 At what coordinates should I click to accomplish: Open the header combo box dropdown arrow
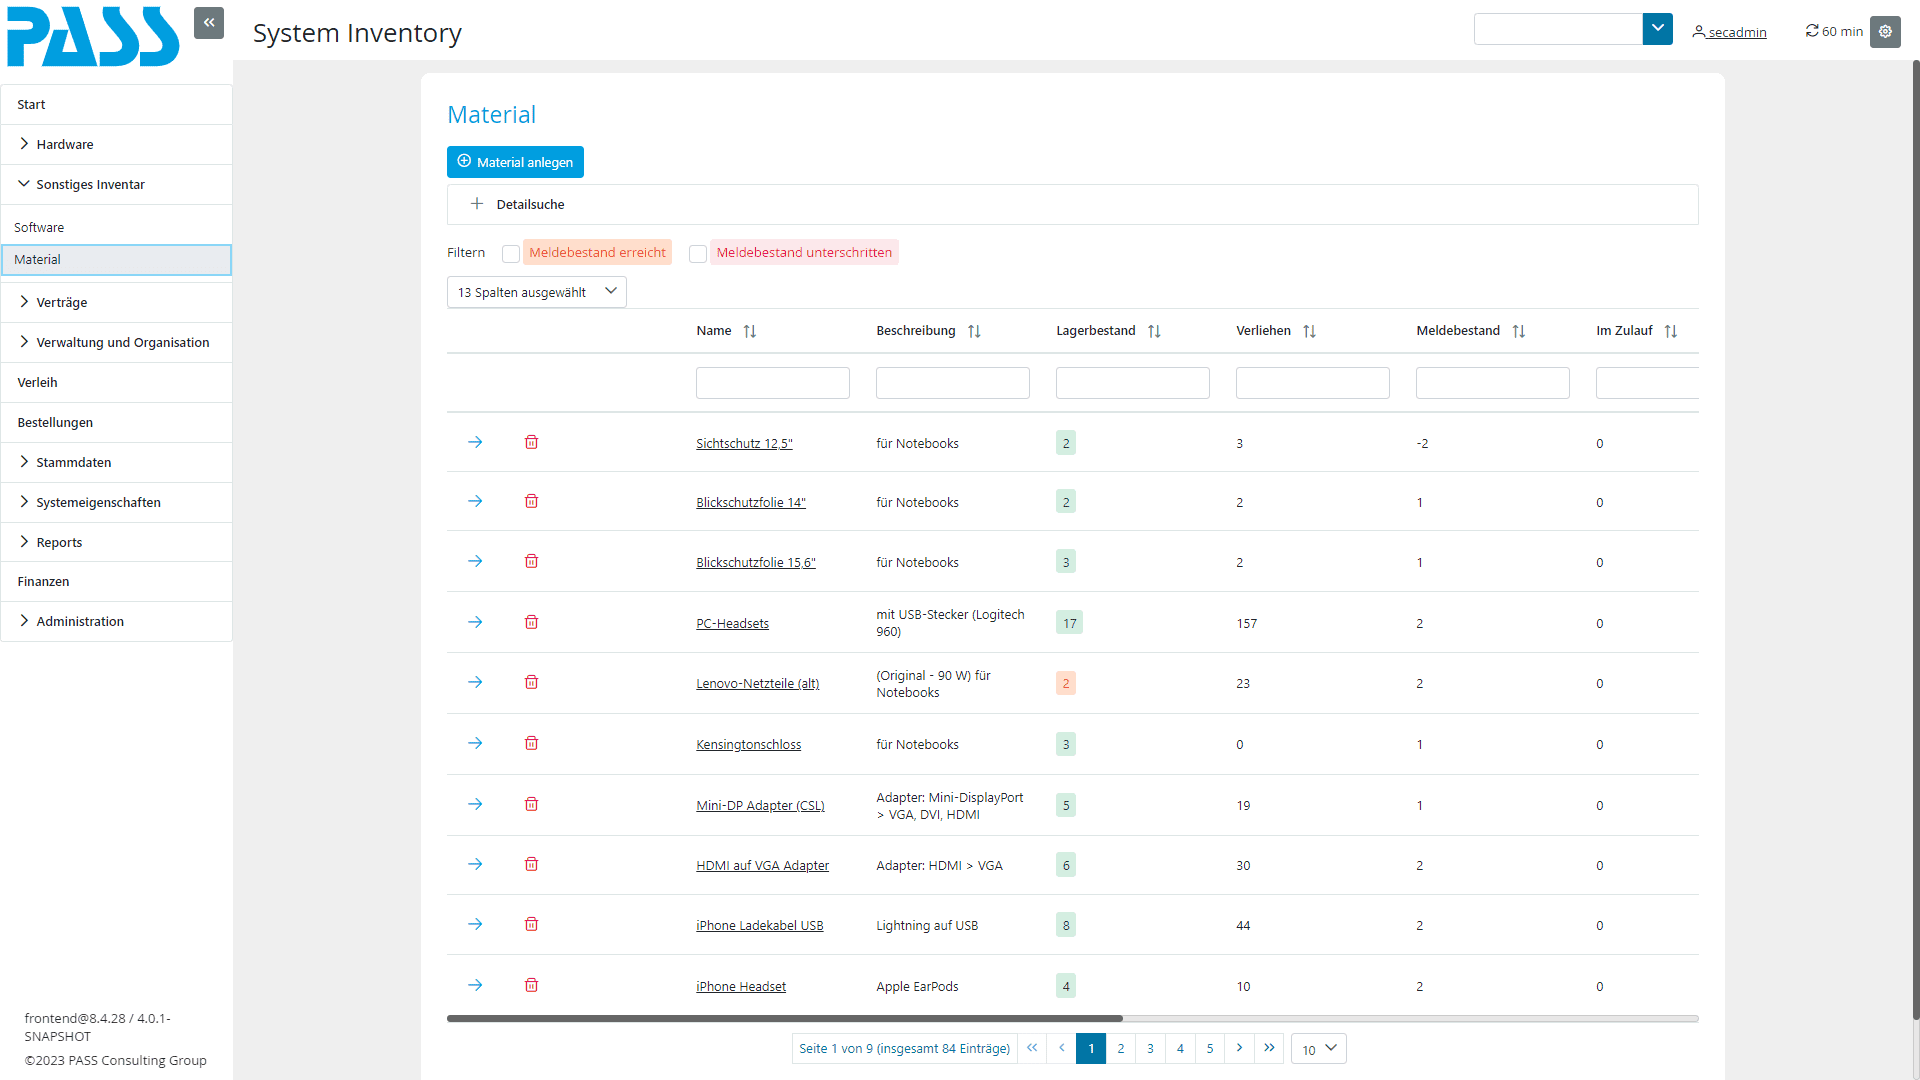pos(1658,29)
